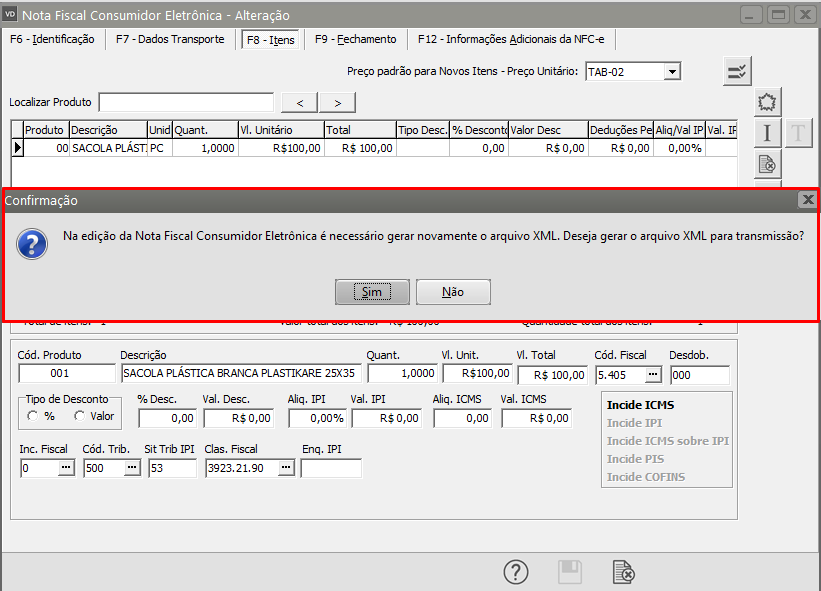Click the Localizar Produto search field
The height and width of the screenshot is (591, 821).
(186, 102)
